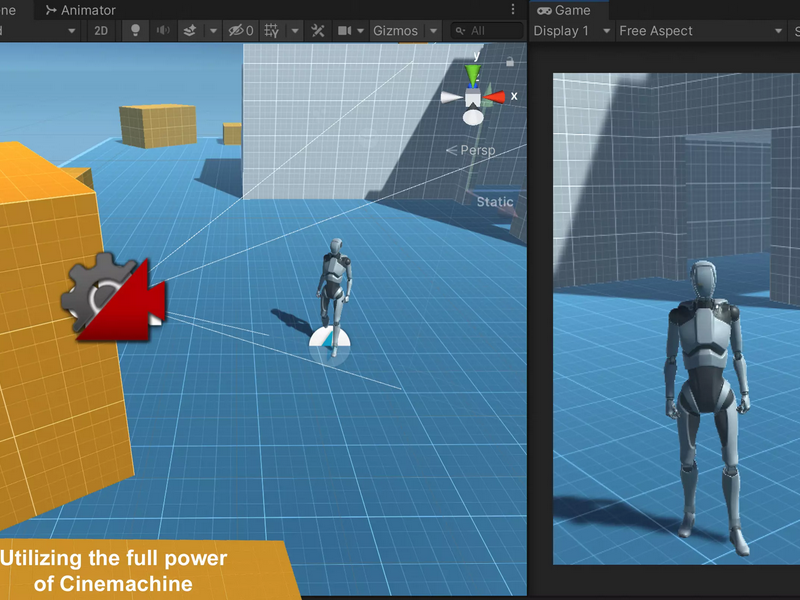Click the white bottom cone of orientation gizmo
The width and height of the screenshot is (800, 600).
click(473, 117)
